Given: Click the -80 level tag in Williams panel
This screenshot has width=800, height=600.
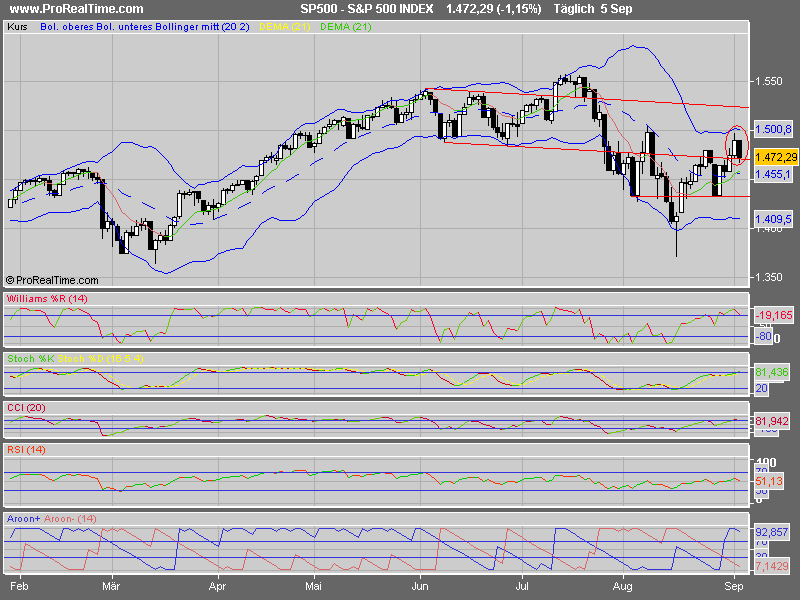Looking at the screenshot, I should pyautogui.click(x=763, y=336).
